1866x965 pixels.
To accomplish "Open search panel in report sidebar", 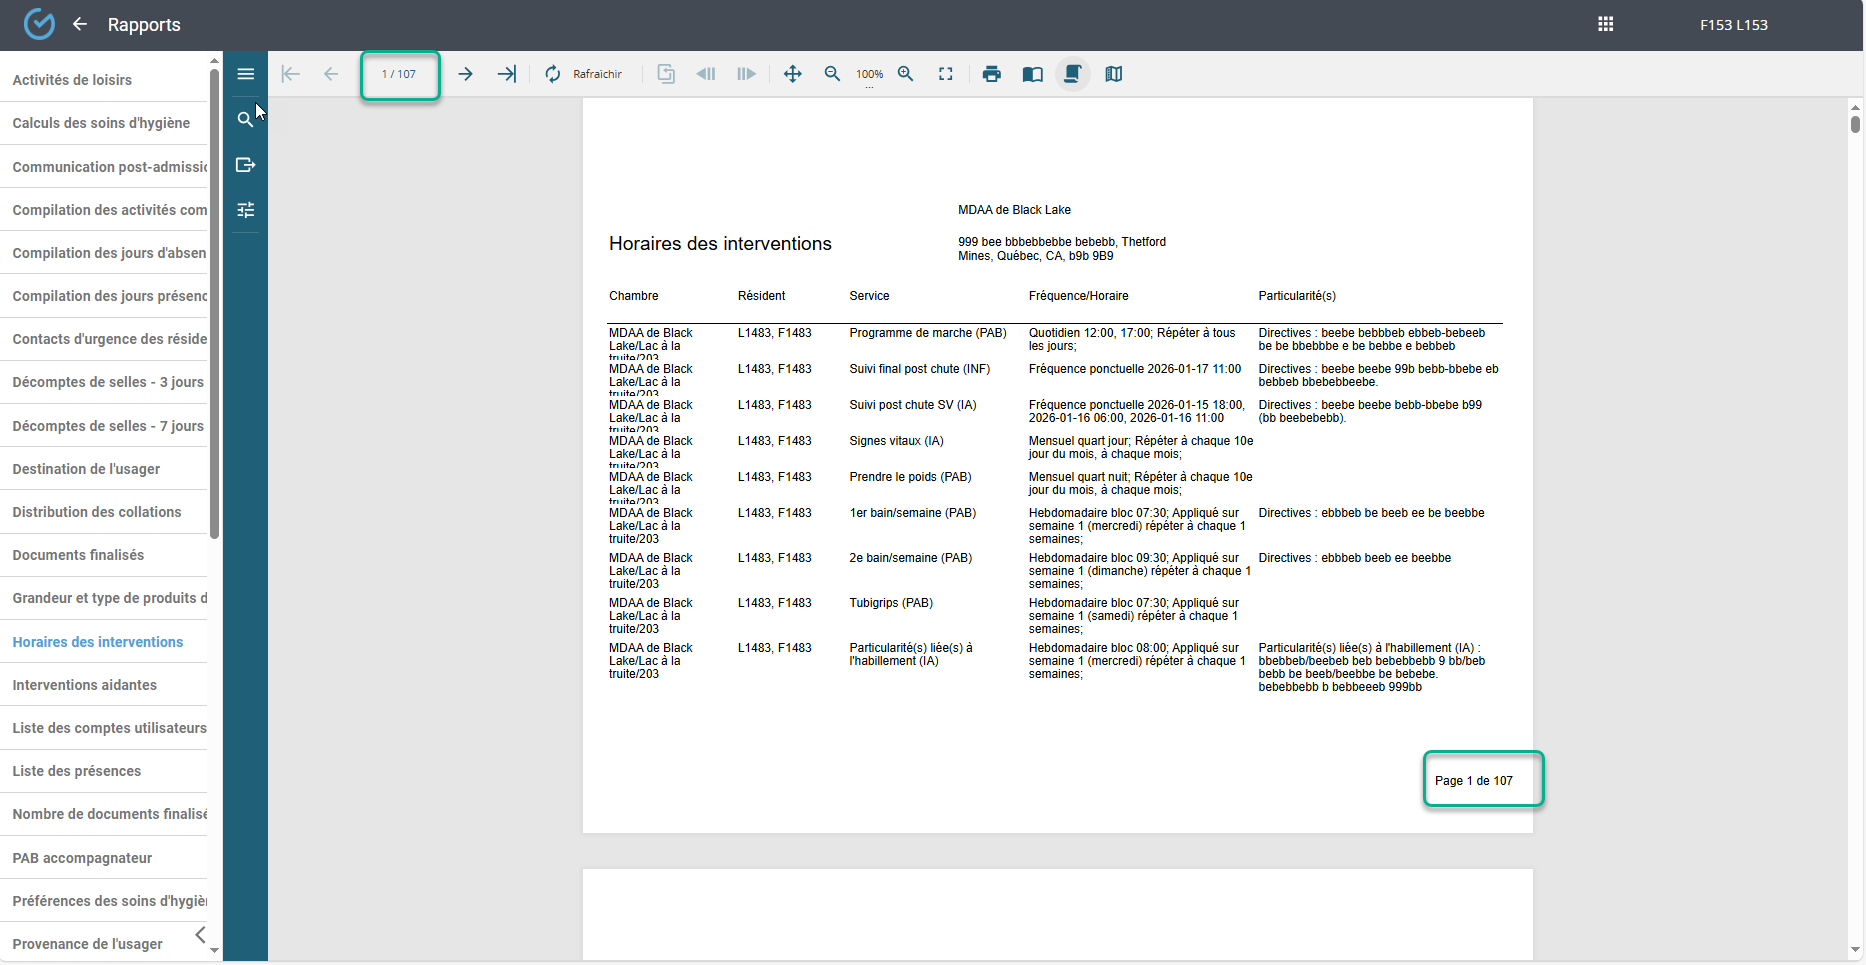I will 245,120.
